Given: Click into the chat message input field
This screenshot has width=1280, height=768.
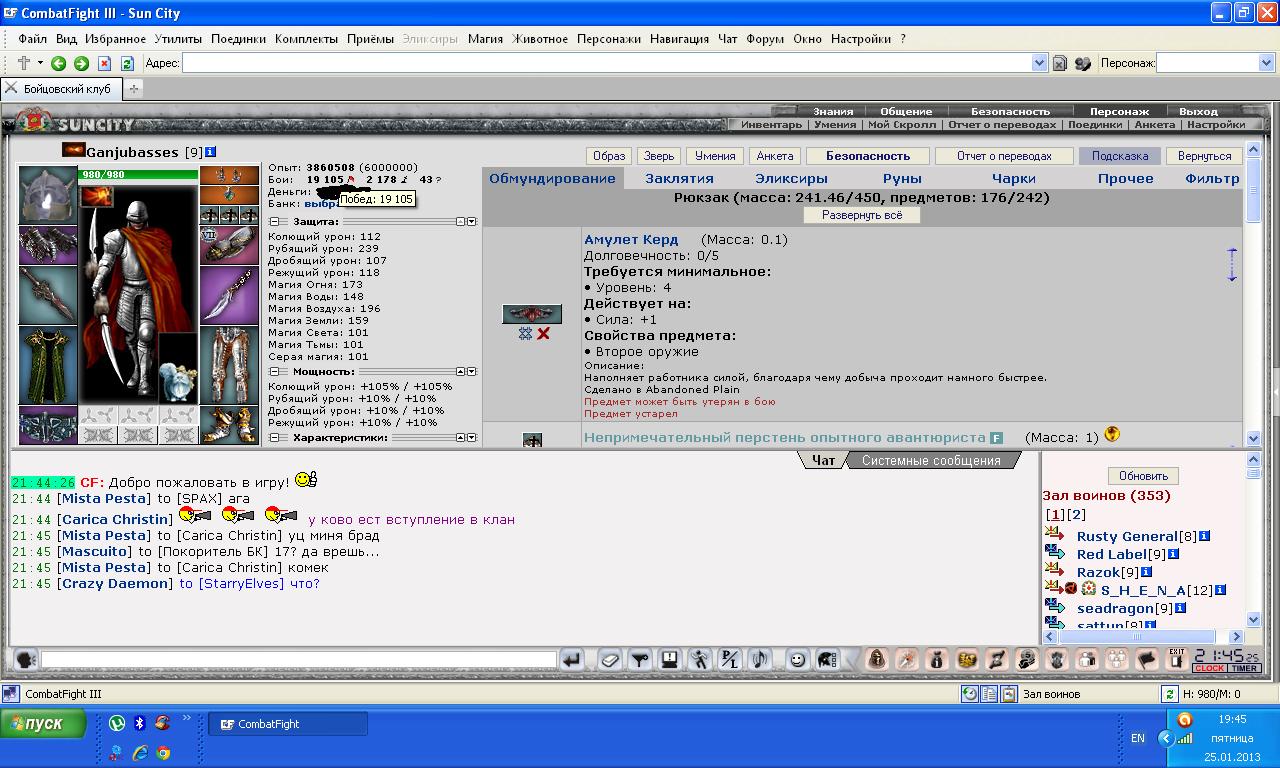Looking at the screenshot, I should [x=299, y=659].
